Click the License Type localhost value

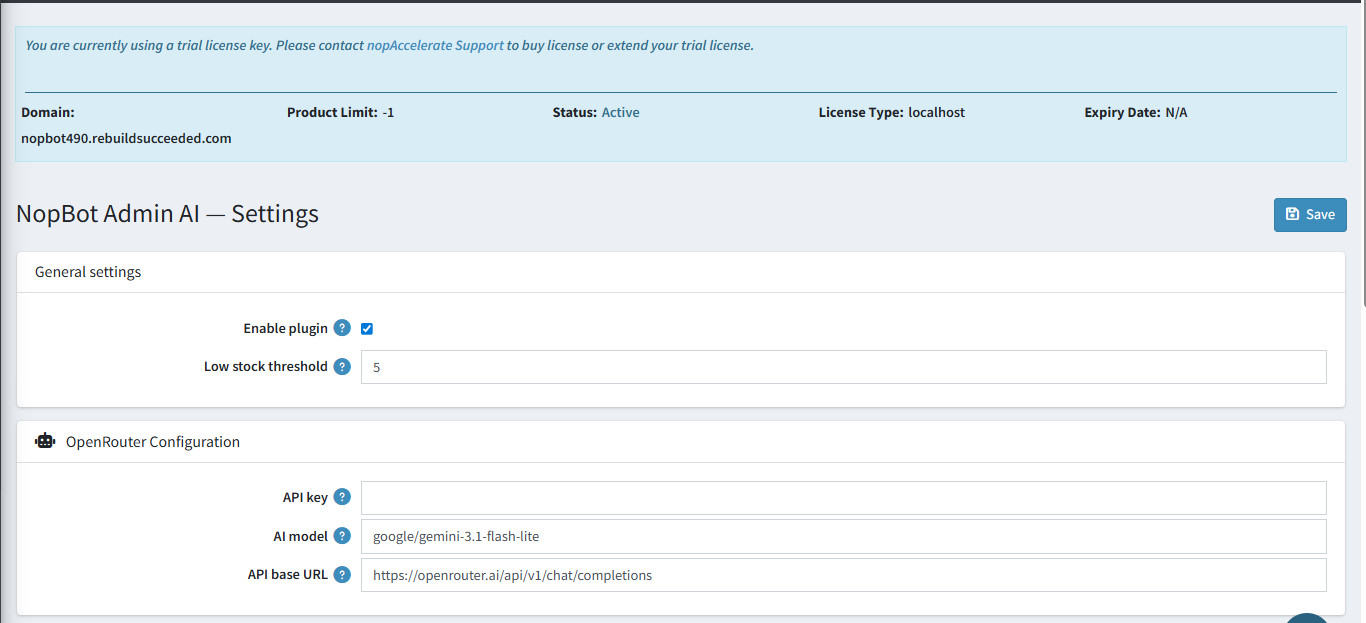(x=937, y=112)
